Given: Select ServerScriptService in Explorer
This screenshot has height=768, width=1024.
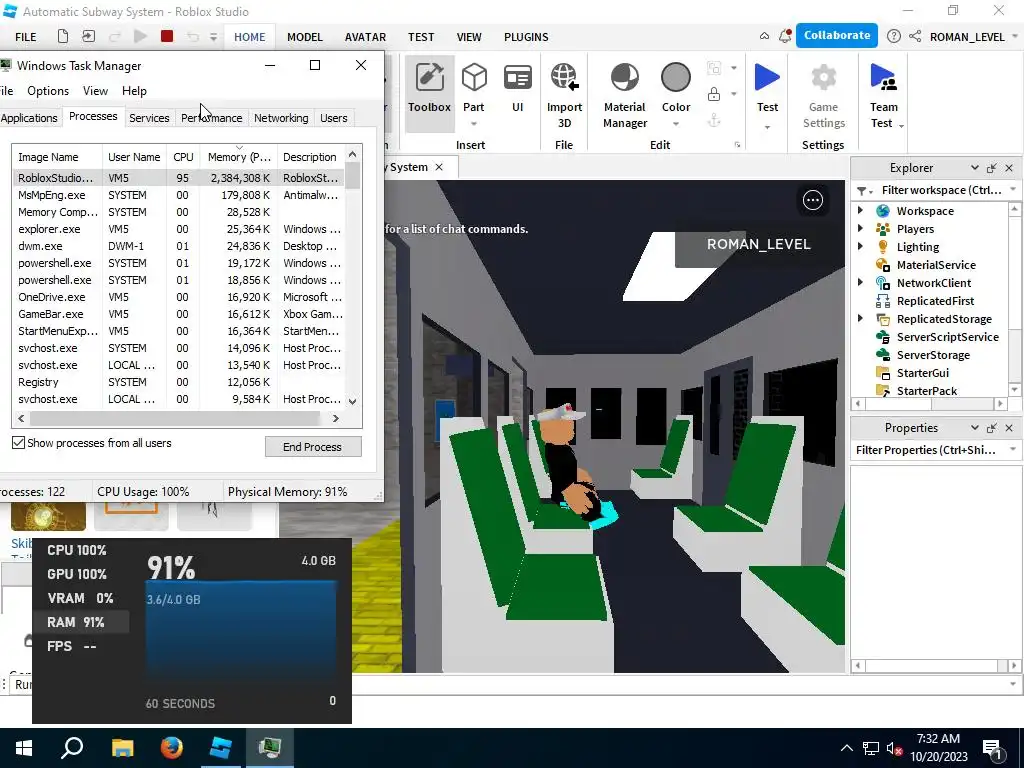Looking at the screenshot, I should click(x=948, y=337).
